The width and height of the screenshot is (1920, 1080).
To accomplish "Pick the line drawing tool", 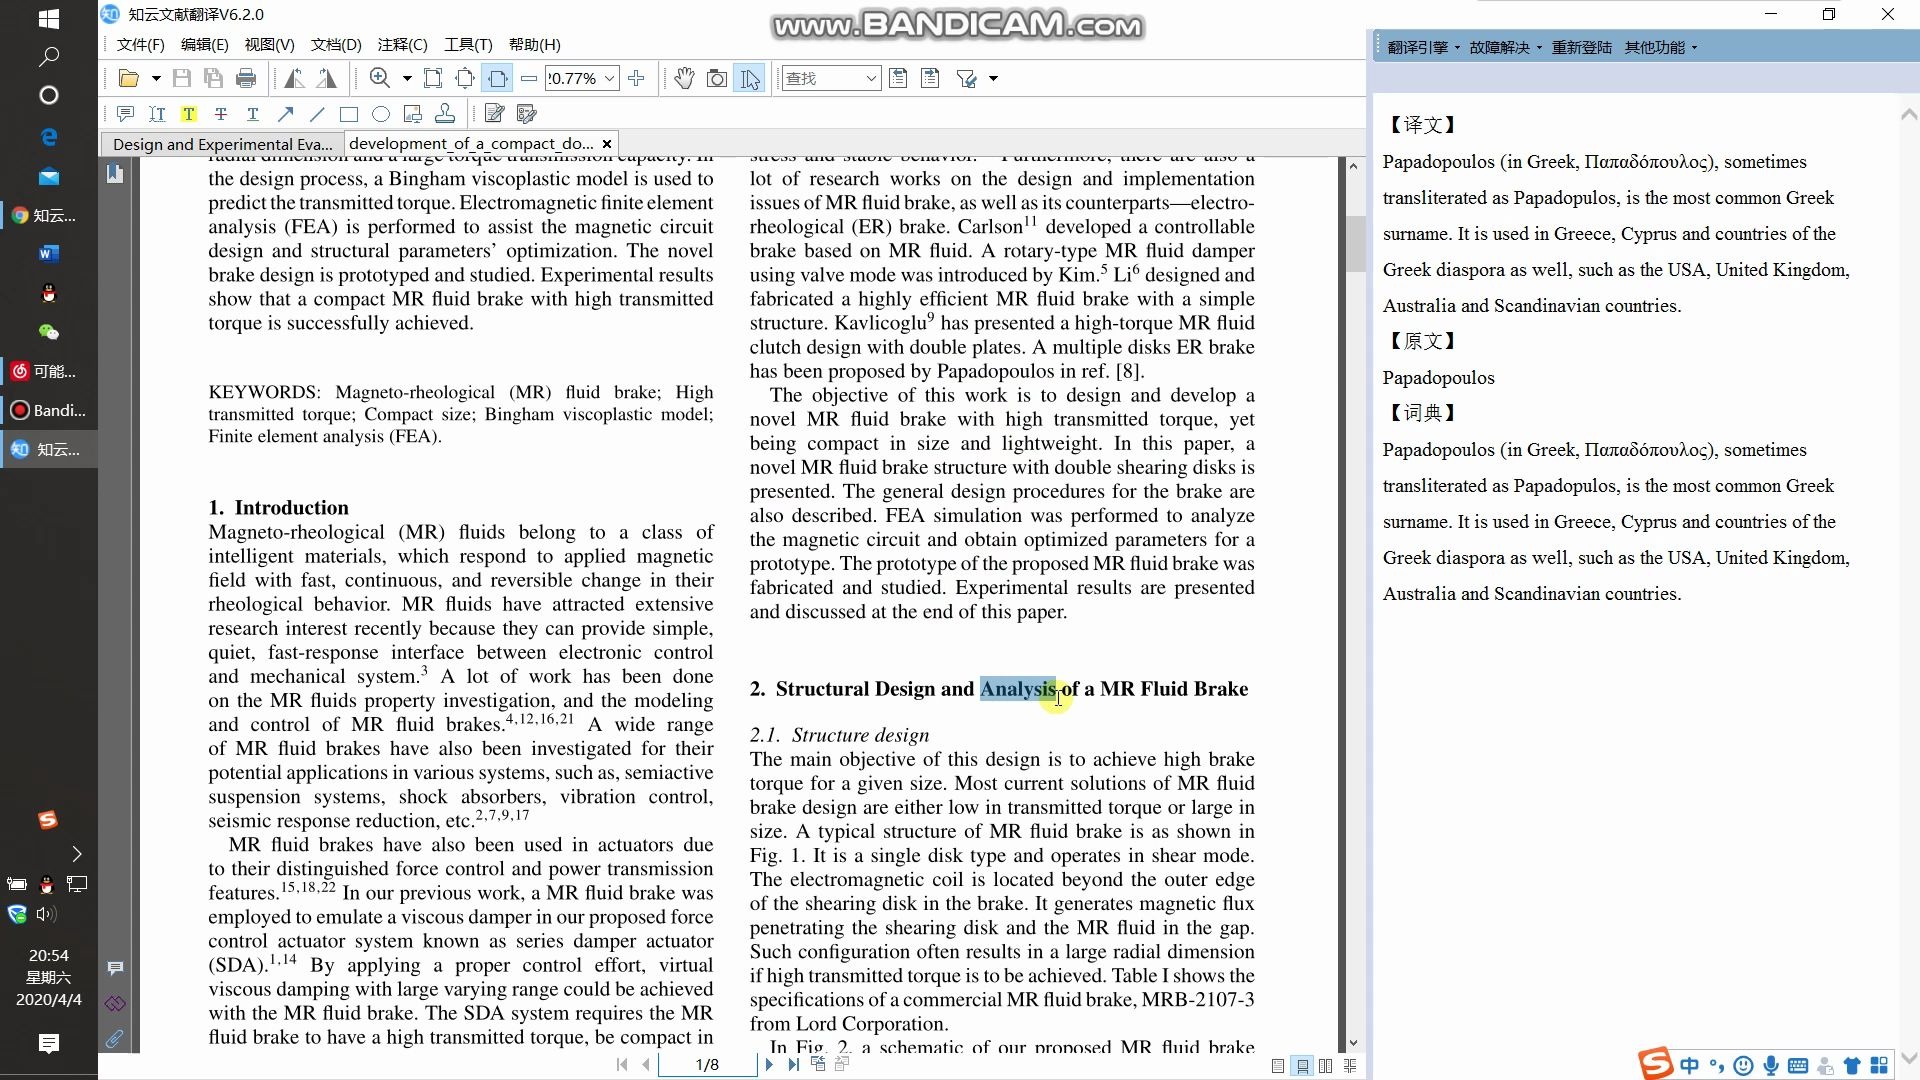I will click(x=317, y=114).
